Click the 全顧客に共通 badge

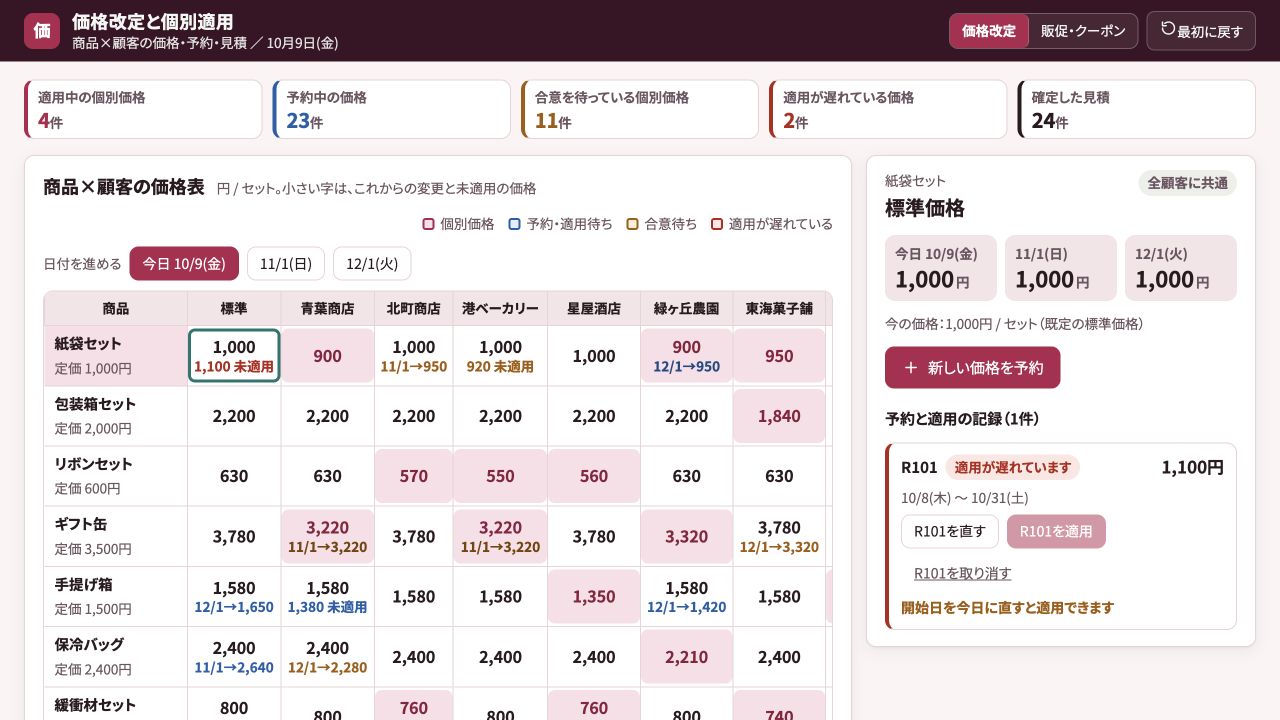point(1187,183)
